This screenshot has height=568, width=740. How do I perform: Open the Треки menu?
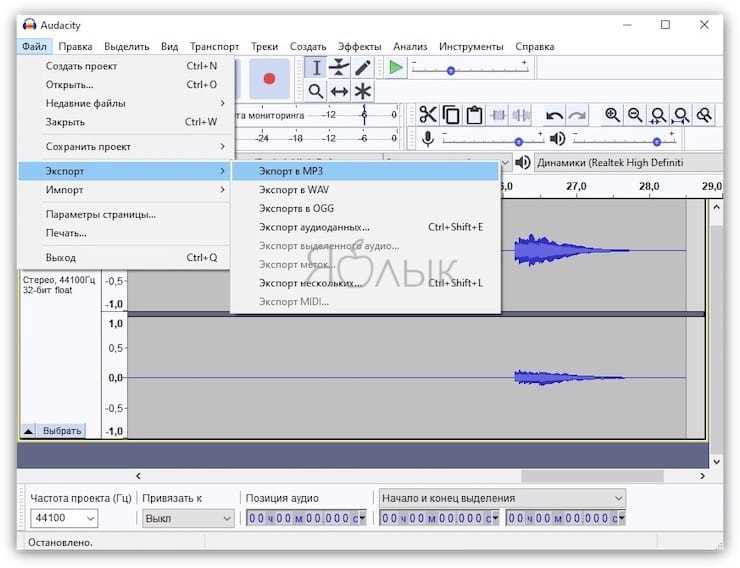[264, 47]
